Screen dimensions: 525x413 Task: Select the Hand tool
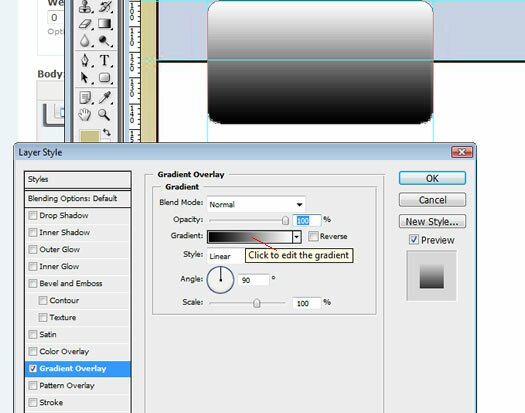85,115
